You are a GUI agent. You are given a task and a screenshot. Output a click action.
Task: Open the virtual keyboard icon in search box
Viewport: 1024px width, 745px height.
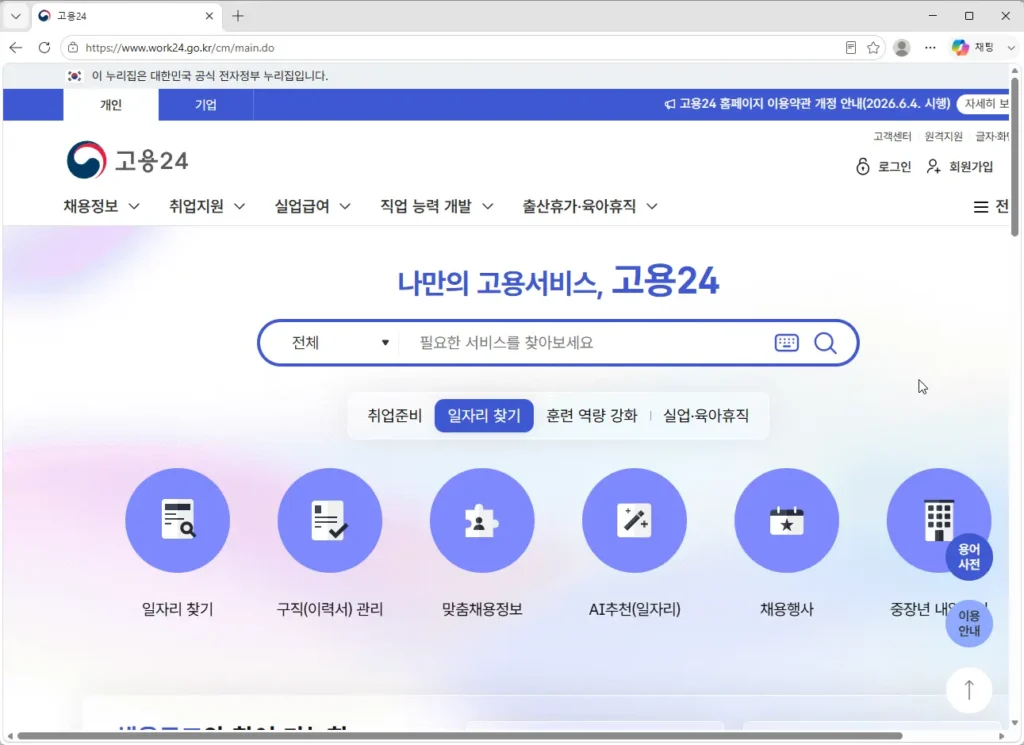click(786, 343)
